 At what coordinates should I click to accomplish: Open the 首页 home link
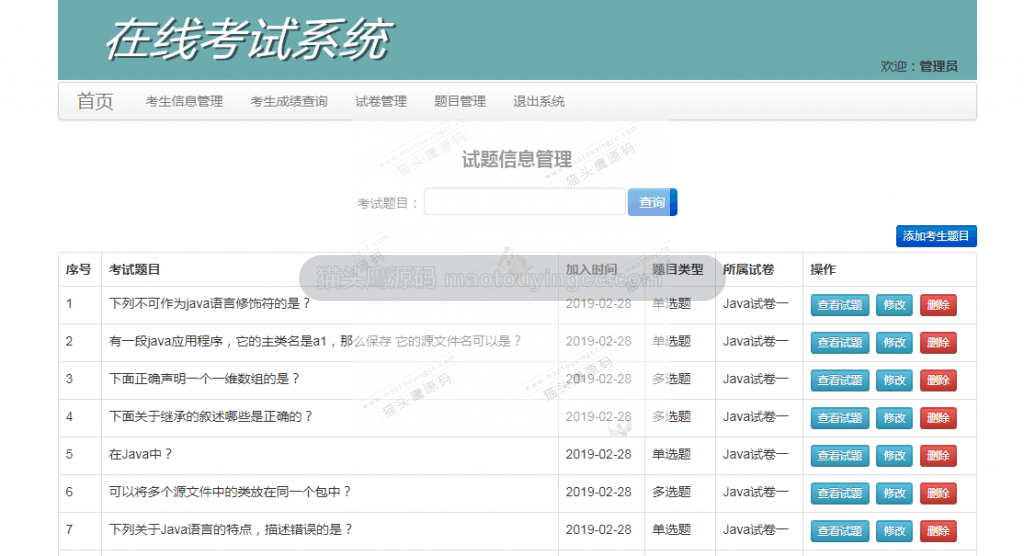click(95, 101)
